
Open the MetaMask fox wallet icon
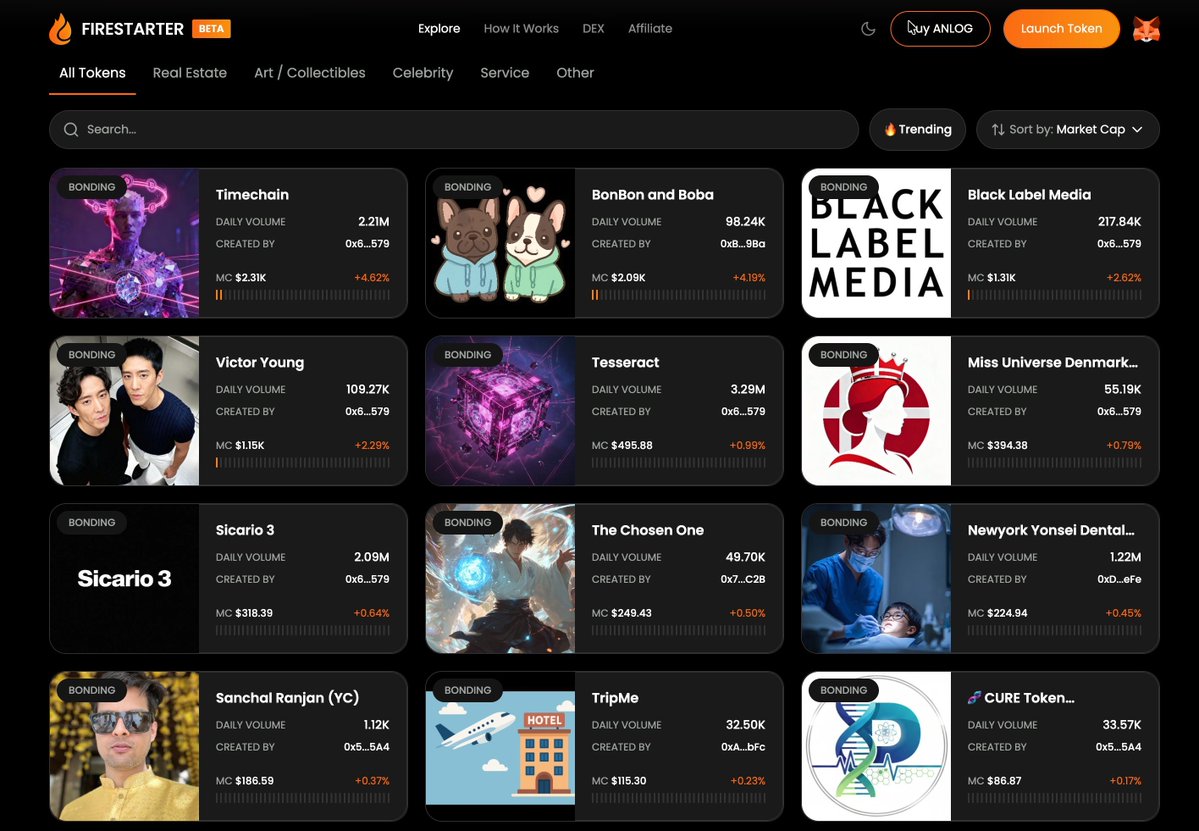[x=1145, y=29]
